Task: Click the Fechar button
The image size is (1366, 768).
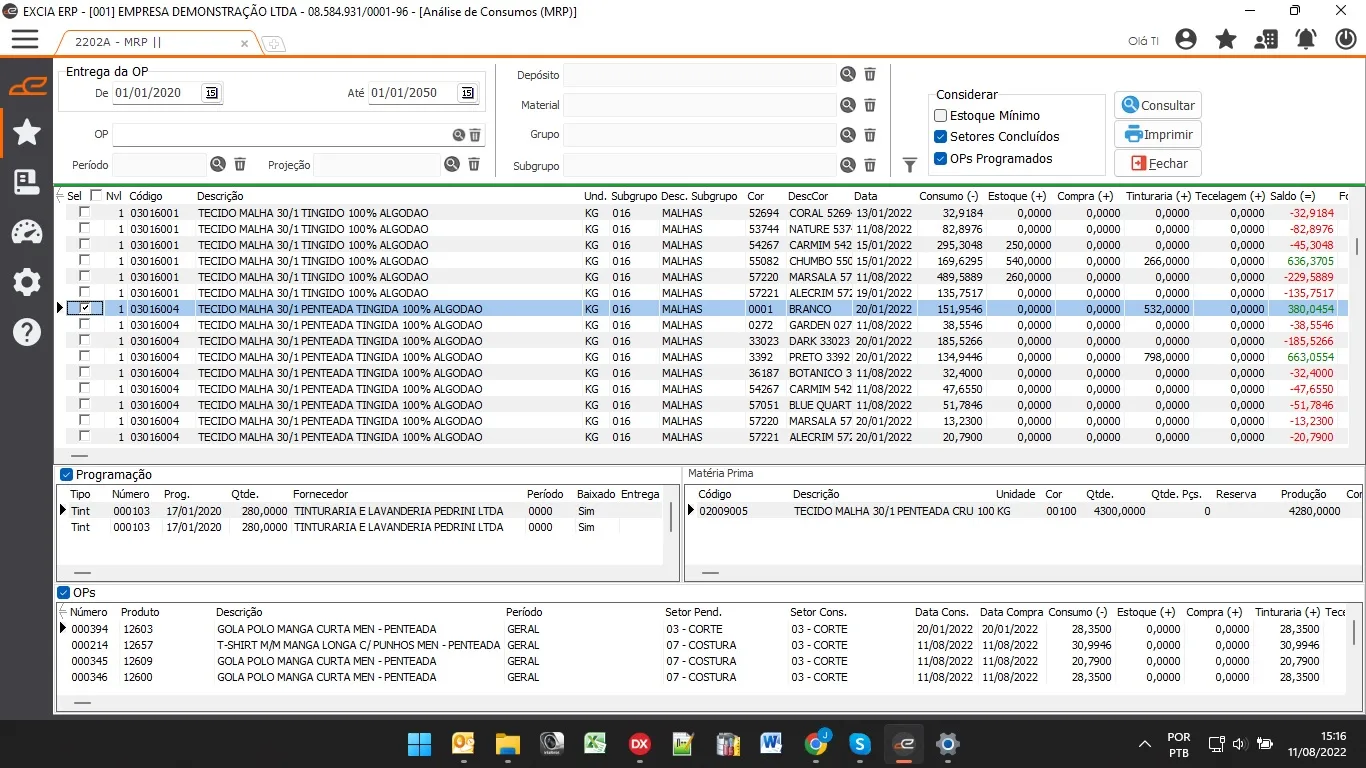Action: coord(1158,163)
